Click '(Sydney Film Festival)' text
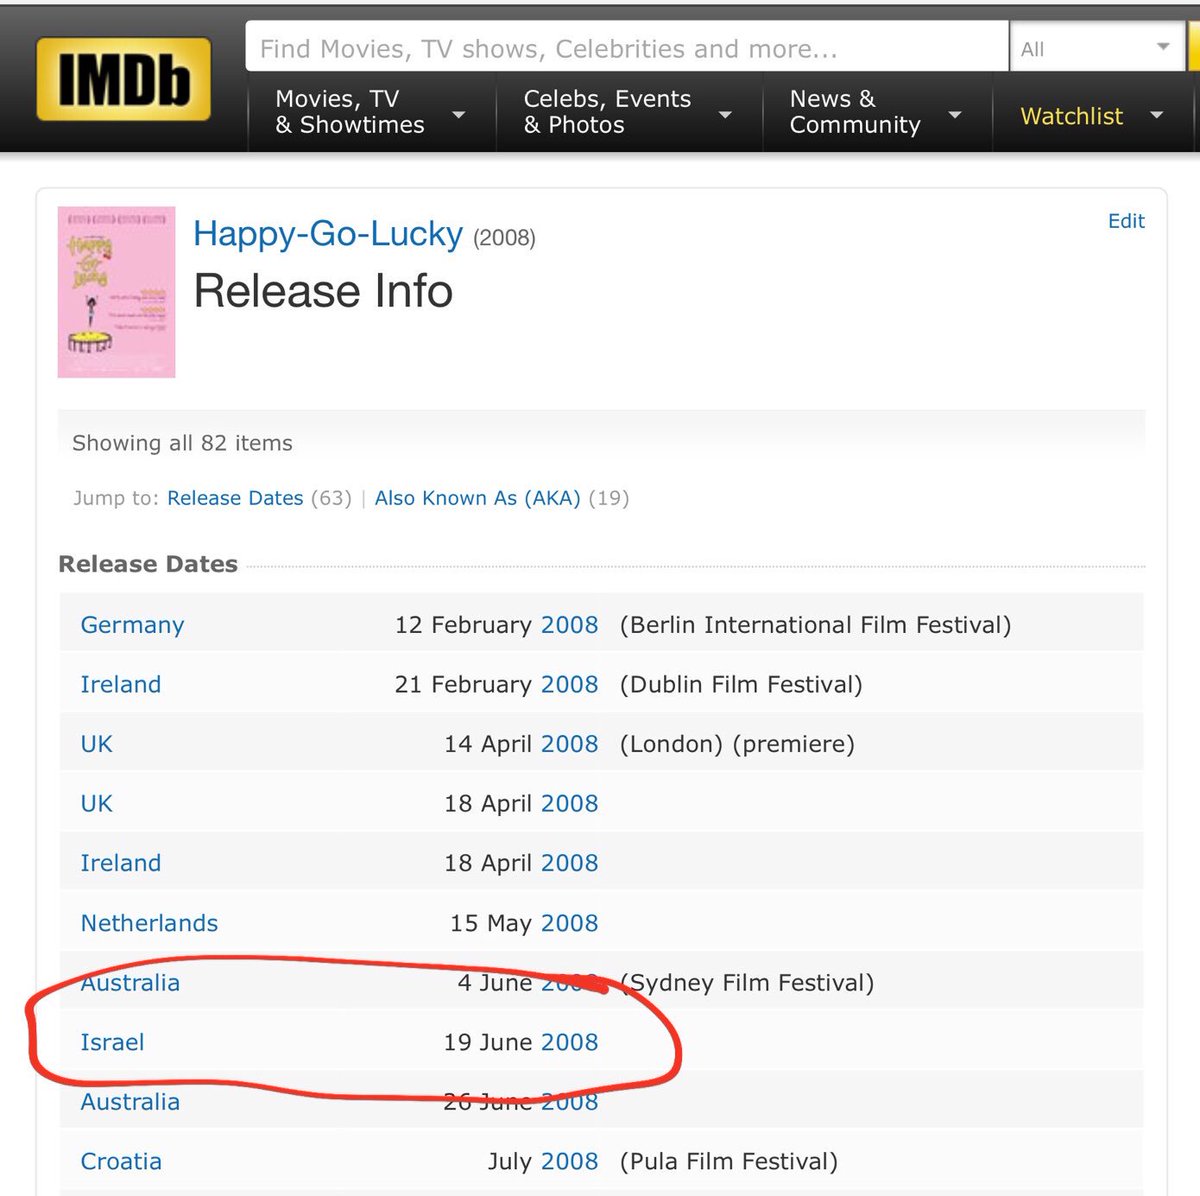Image resolution: width=1200 pixels, height=1196 pixels. [747, 983]
